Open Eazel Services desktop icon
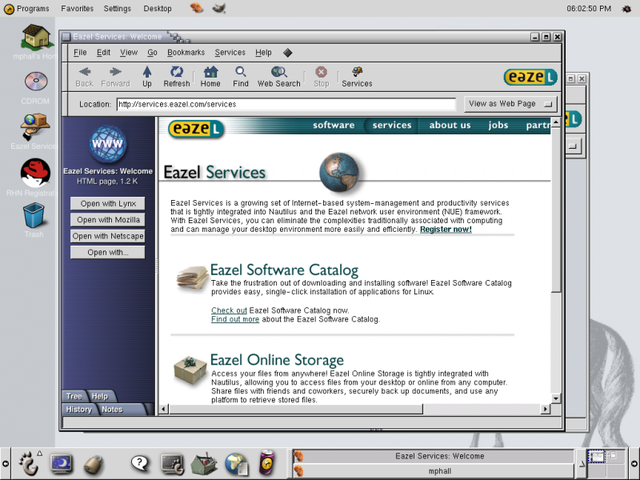This screenshot has width=640, height=480. tap(35, 127)
